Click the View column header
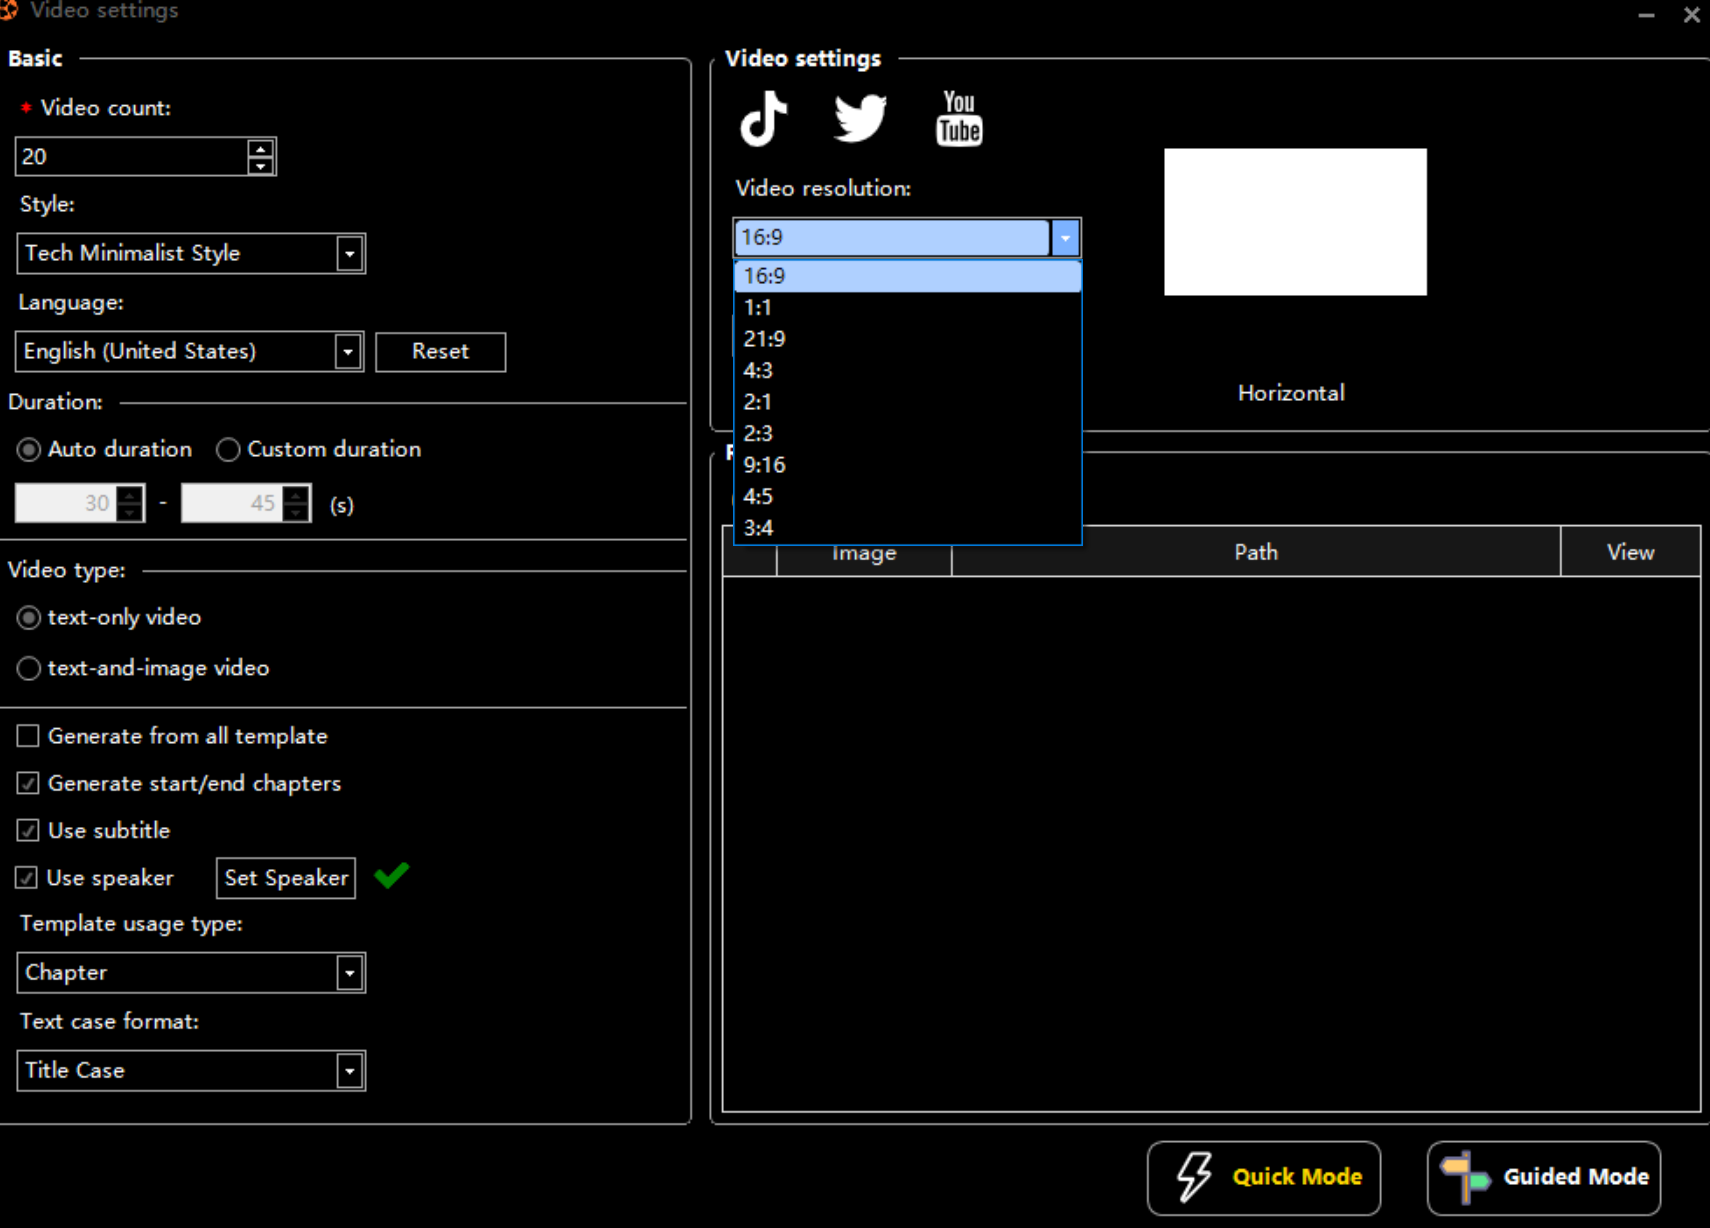The image size is (1710, 1228). point(1630,552)
